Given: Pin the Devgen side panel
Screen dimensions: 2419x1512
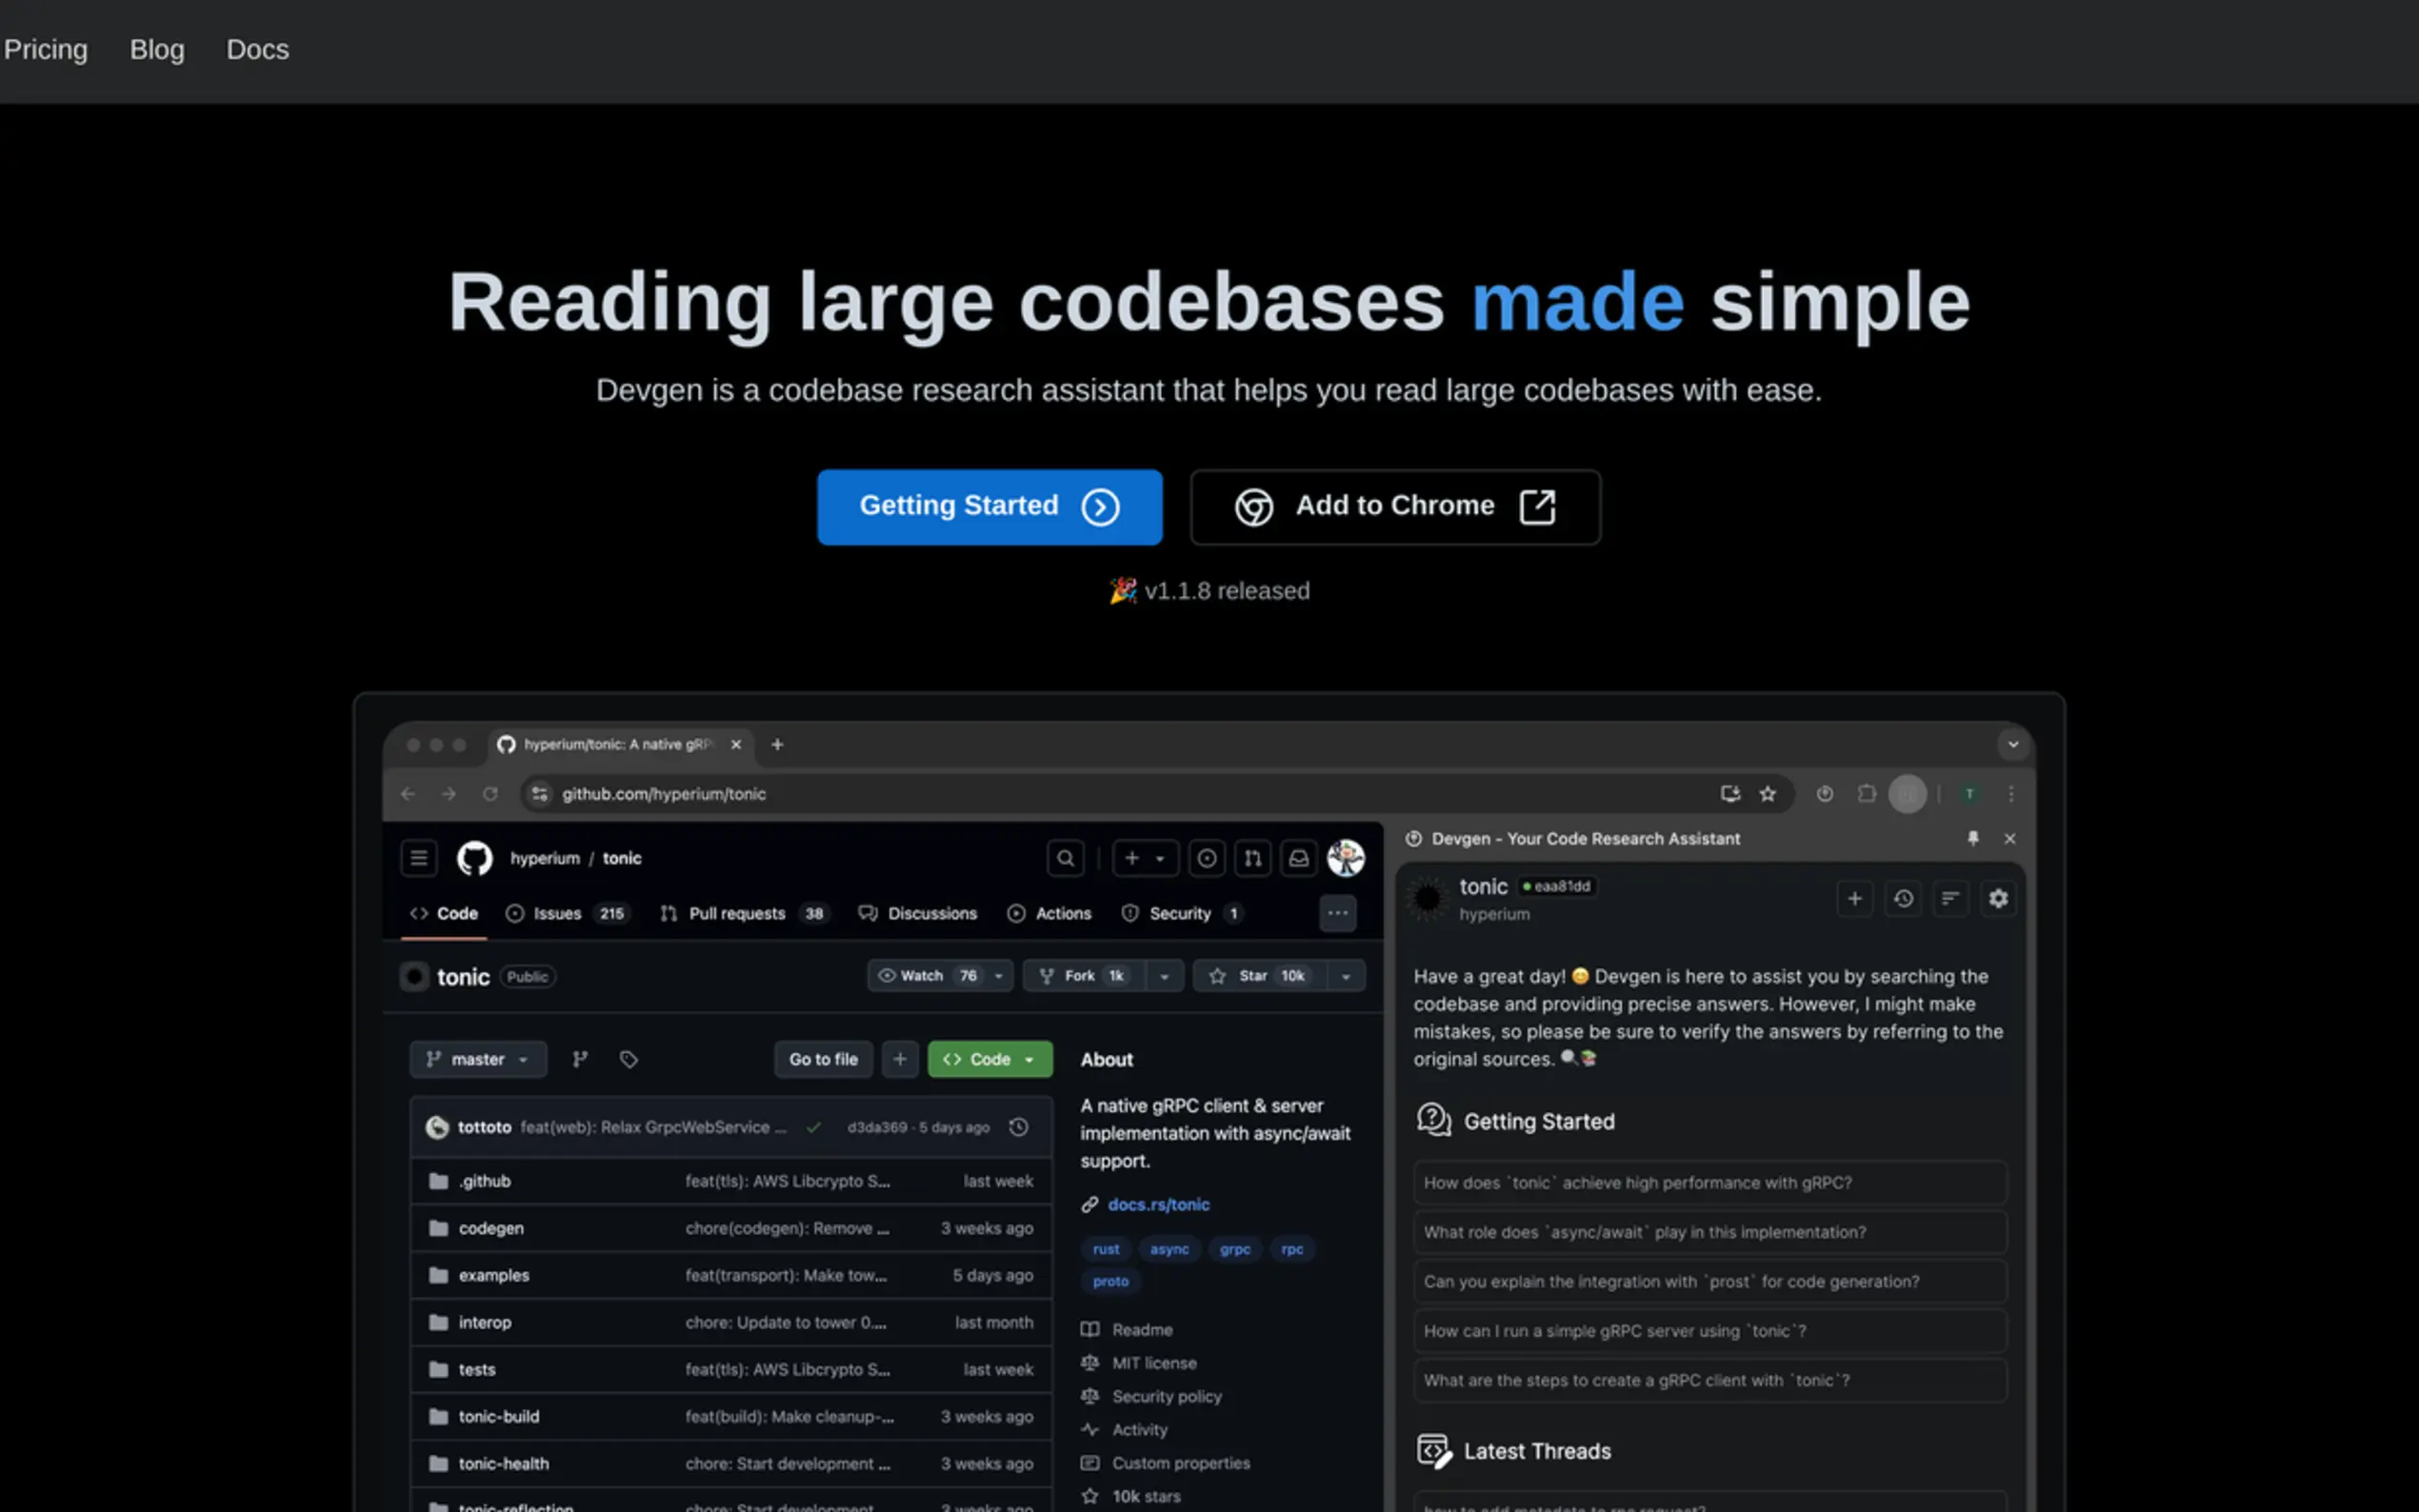Looking at the screenshot, I should [x=1972, y=838].
